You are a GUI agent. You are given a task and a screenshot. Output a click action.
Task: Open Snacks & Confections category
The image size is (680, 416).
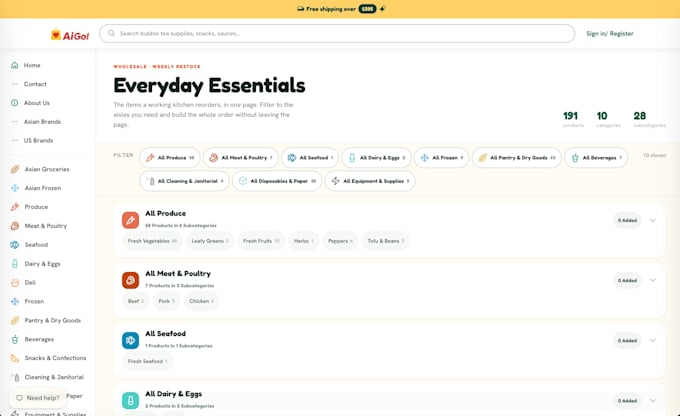point(55,358)
